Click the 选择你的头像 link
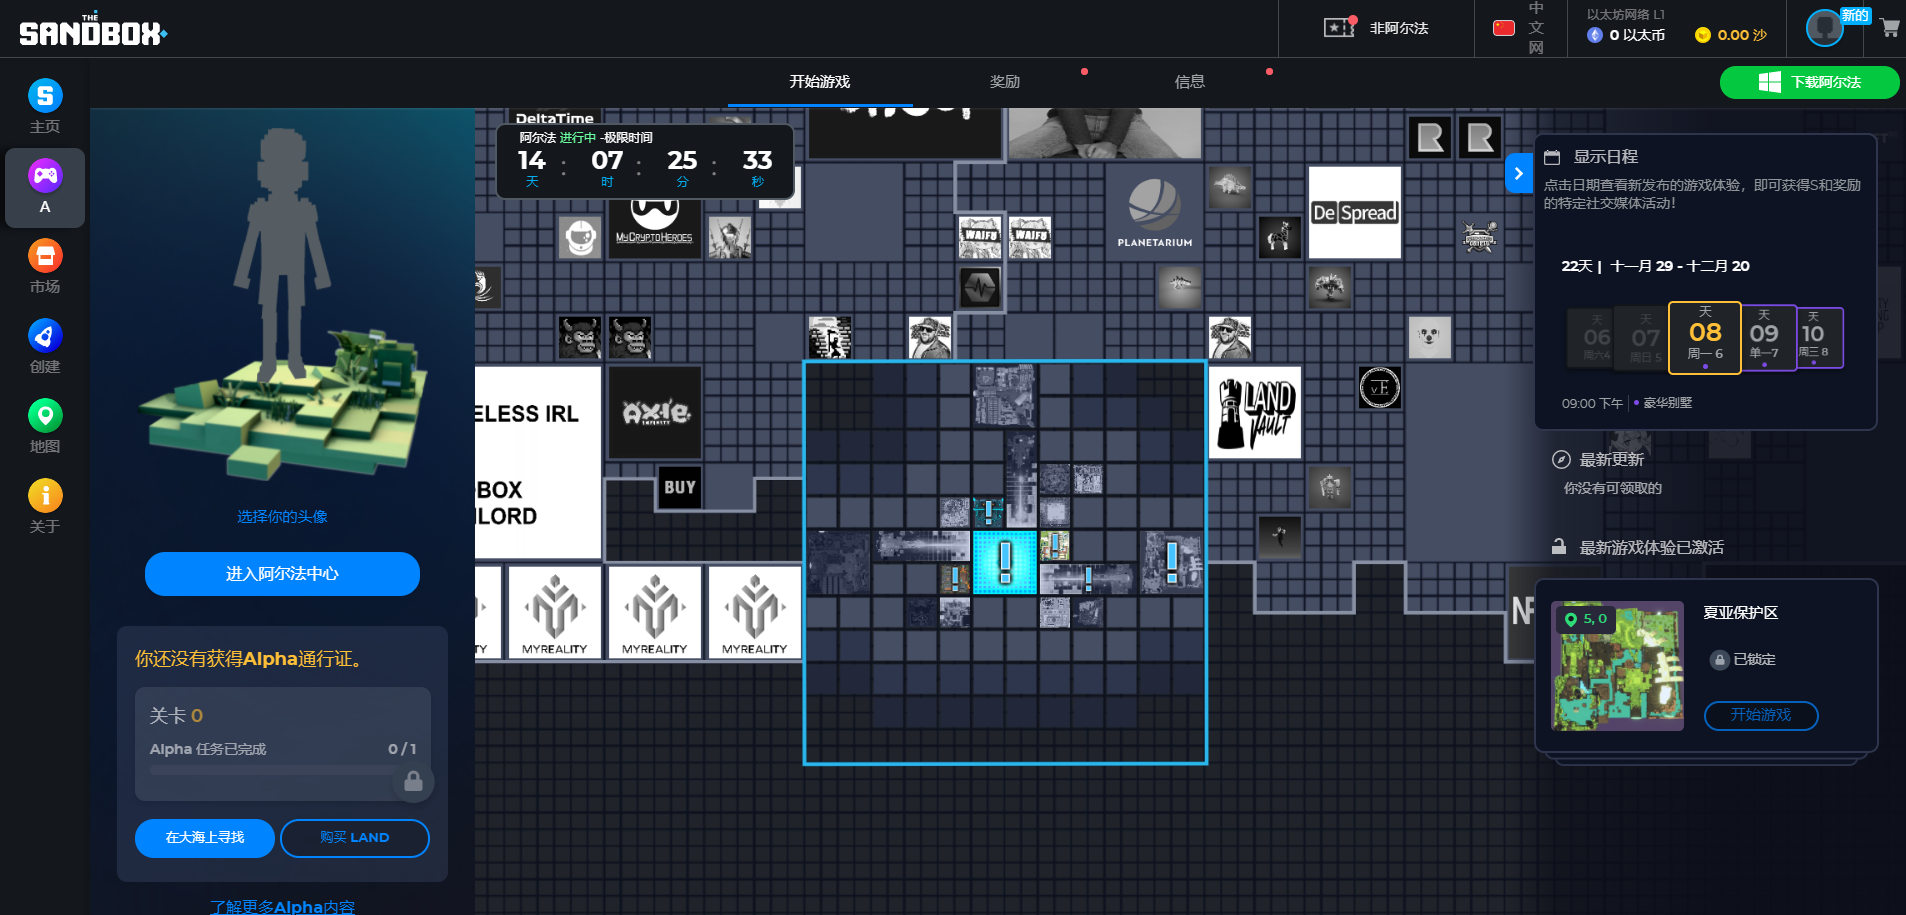 (282, 516)
